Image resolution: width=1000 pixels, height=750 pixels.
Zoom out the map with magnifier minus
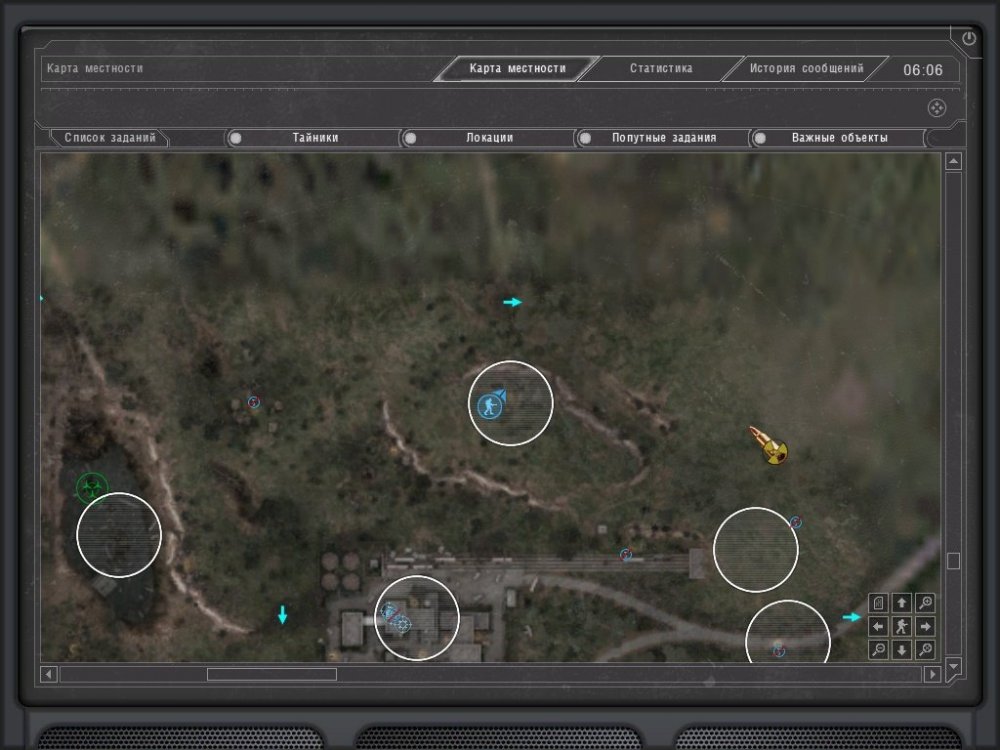pyautogui.click(x=878, y=650)
